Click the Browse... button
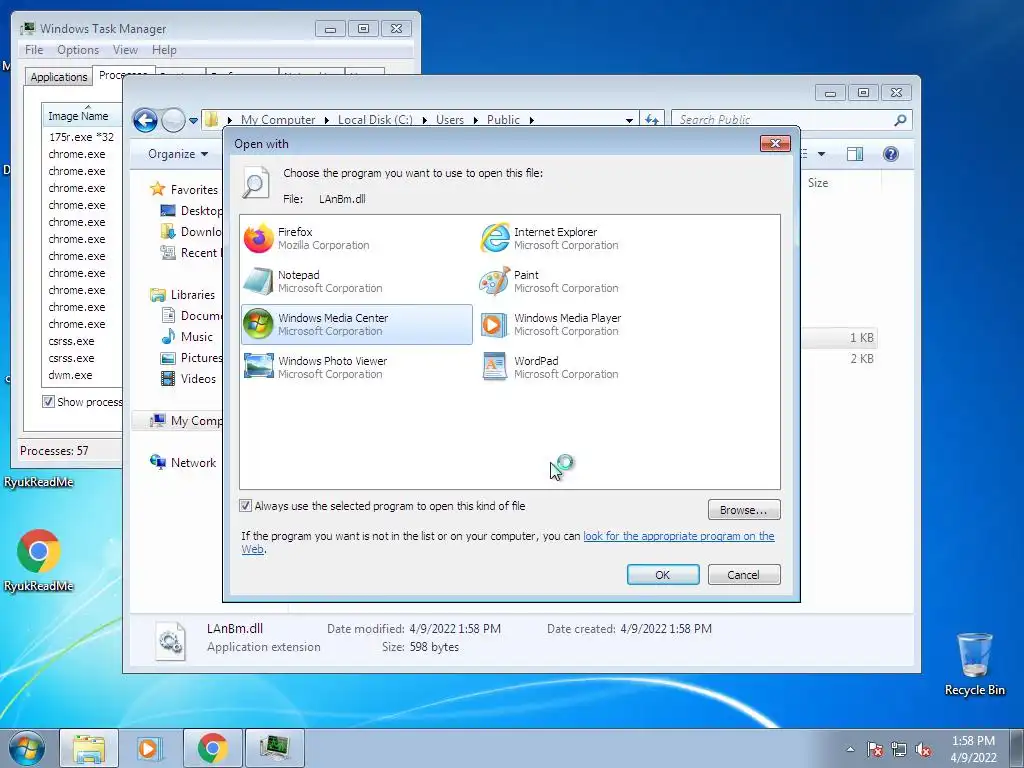 pyautogui.click(x=744, y=509)
